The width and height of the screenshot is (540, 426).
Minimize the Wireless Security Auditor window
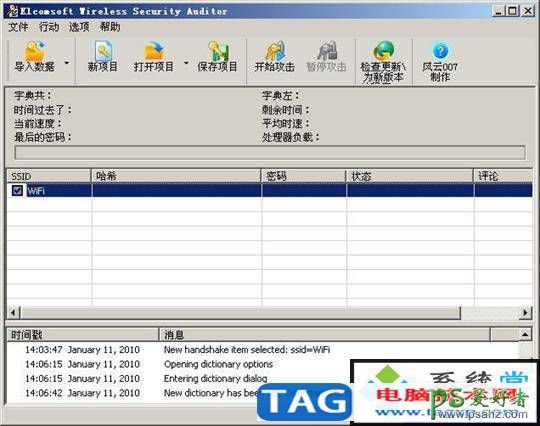tap(498, 11)
